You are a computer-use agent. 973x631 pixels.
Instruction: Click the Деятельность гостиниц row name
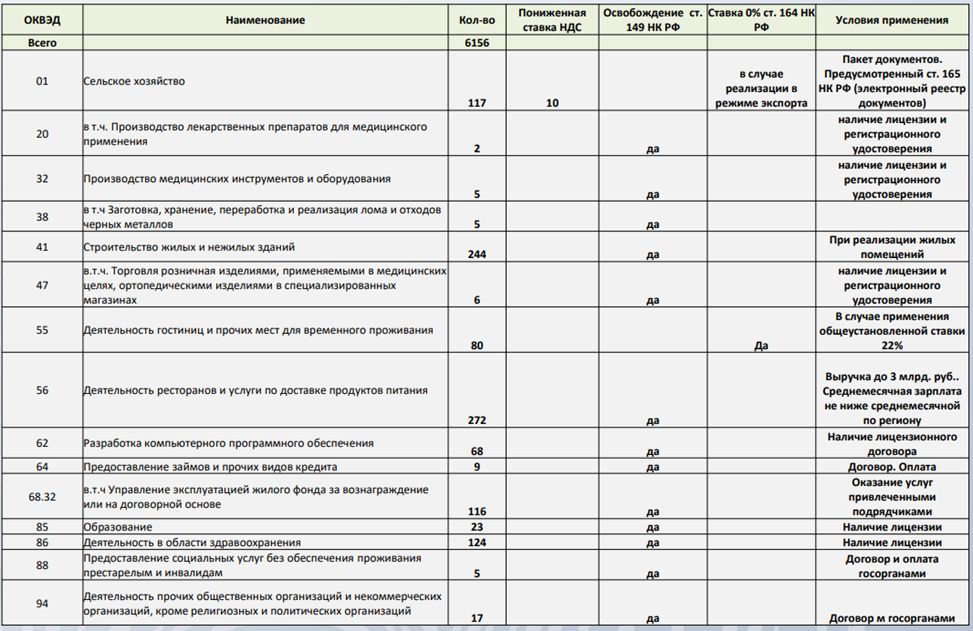pyautogui.click(x=258, y=330)
